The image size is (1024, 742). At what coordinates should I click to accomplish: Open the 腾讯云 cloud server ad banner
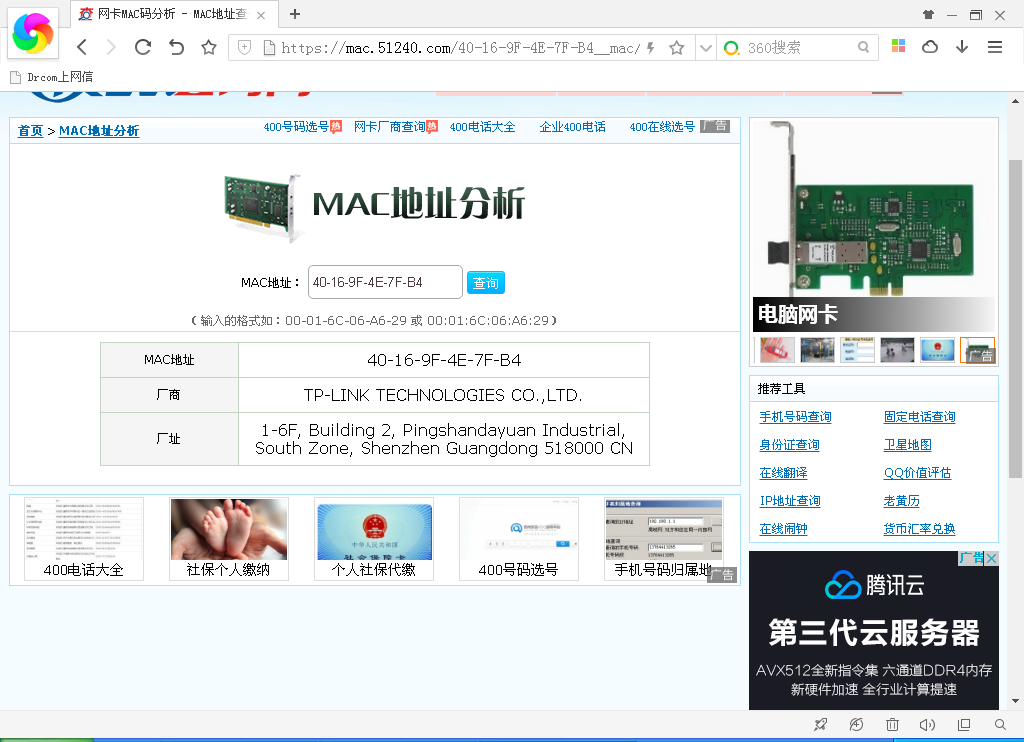[x=874, y=630]
